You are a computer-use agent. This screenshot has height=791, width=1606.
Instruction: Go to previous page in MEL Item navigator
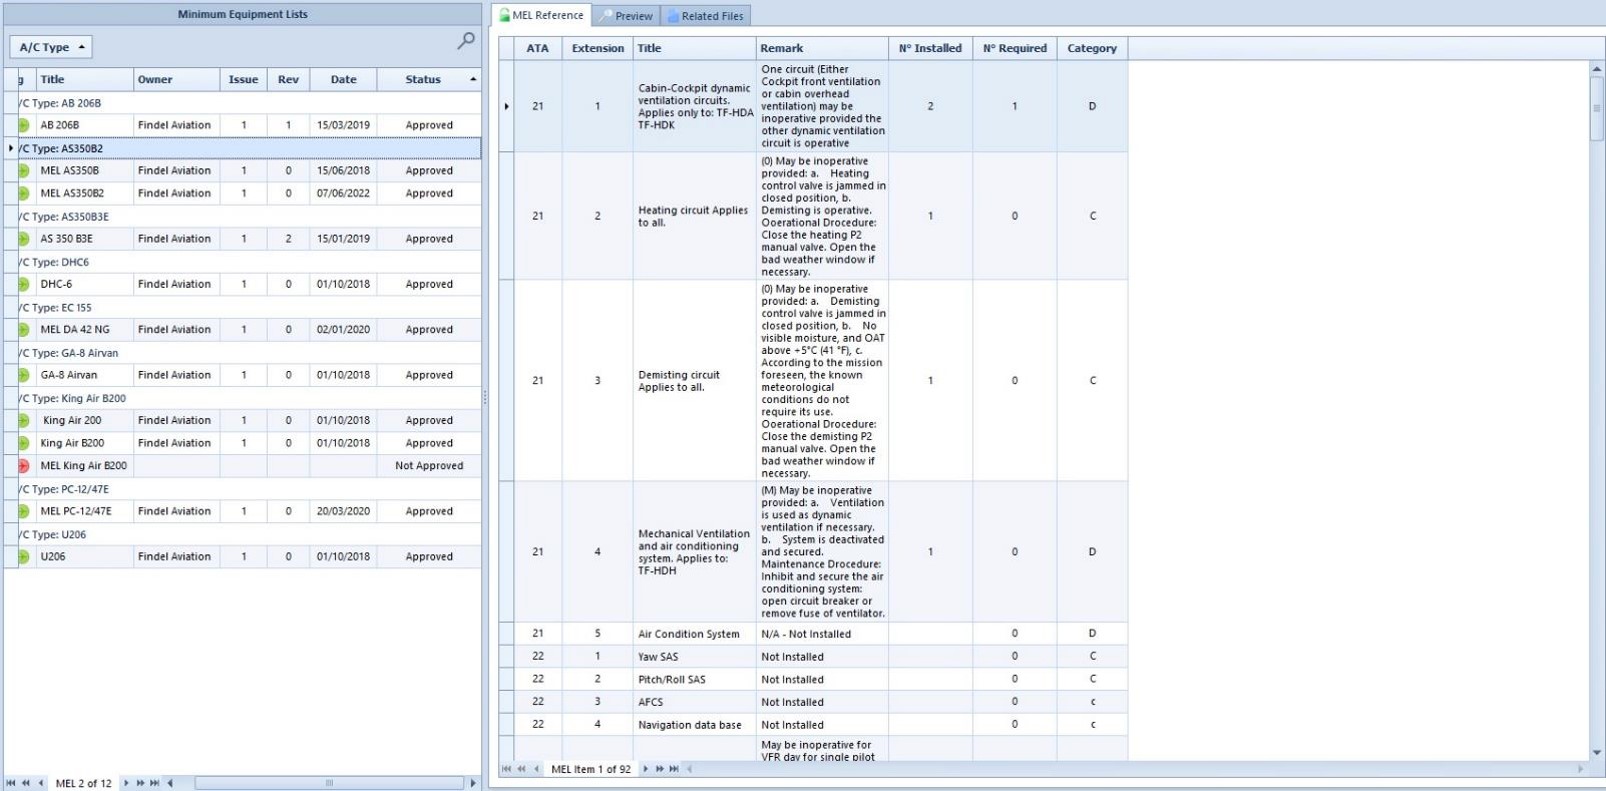[x=521, y=769]
